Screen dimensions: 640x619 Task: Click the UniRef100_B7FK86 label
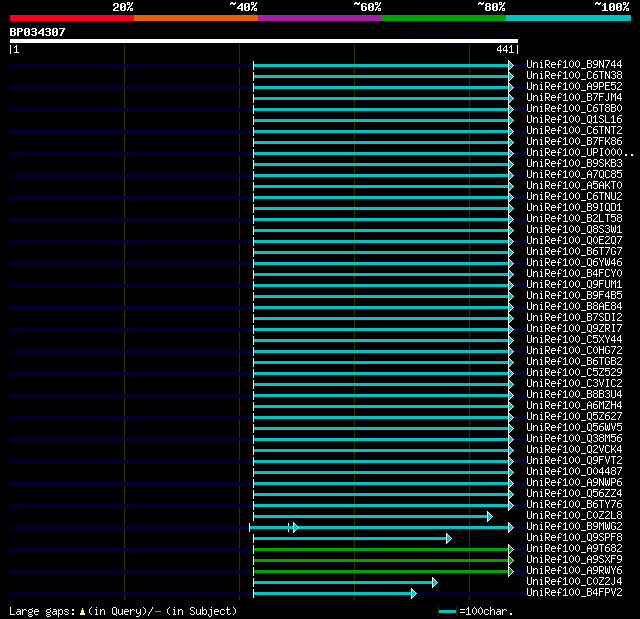(x=574, y=142)
